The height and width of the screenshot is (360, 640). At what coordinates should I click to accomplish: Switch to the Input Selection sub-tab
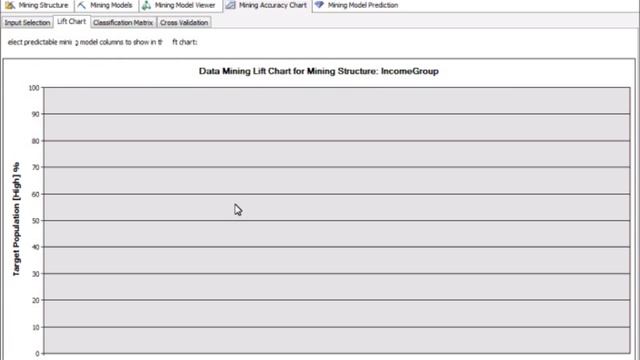(27, 22)
